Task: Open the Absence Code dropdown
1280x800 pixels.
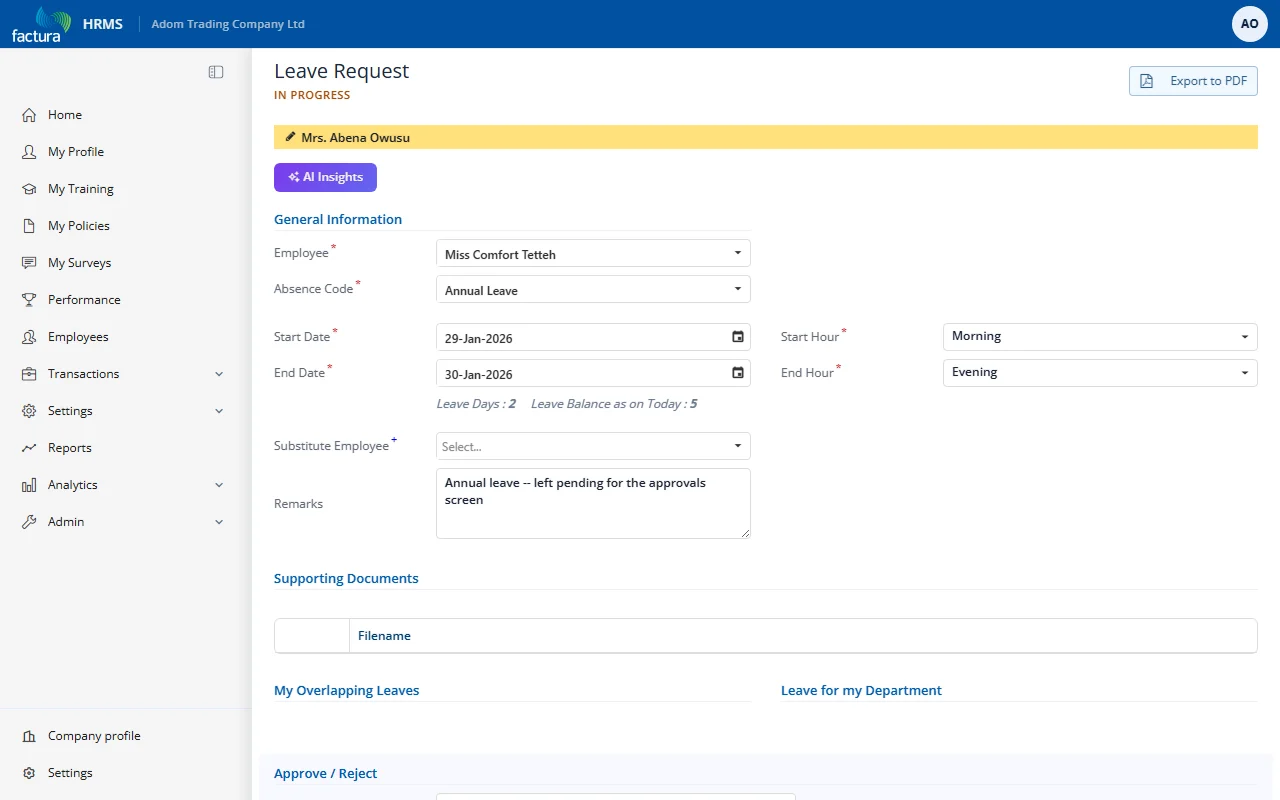Action: 593,289
